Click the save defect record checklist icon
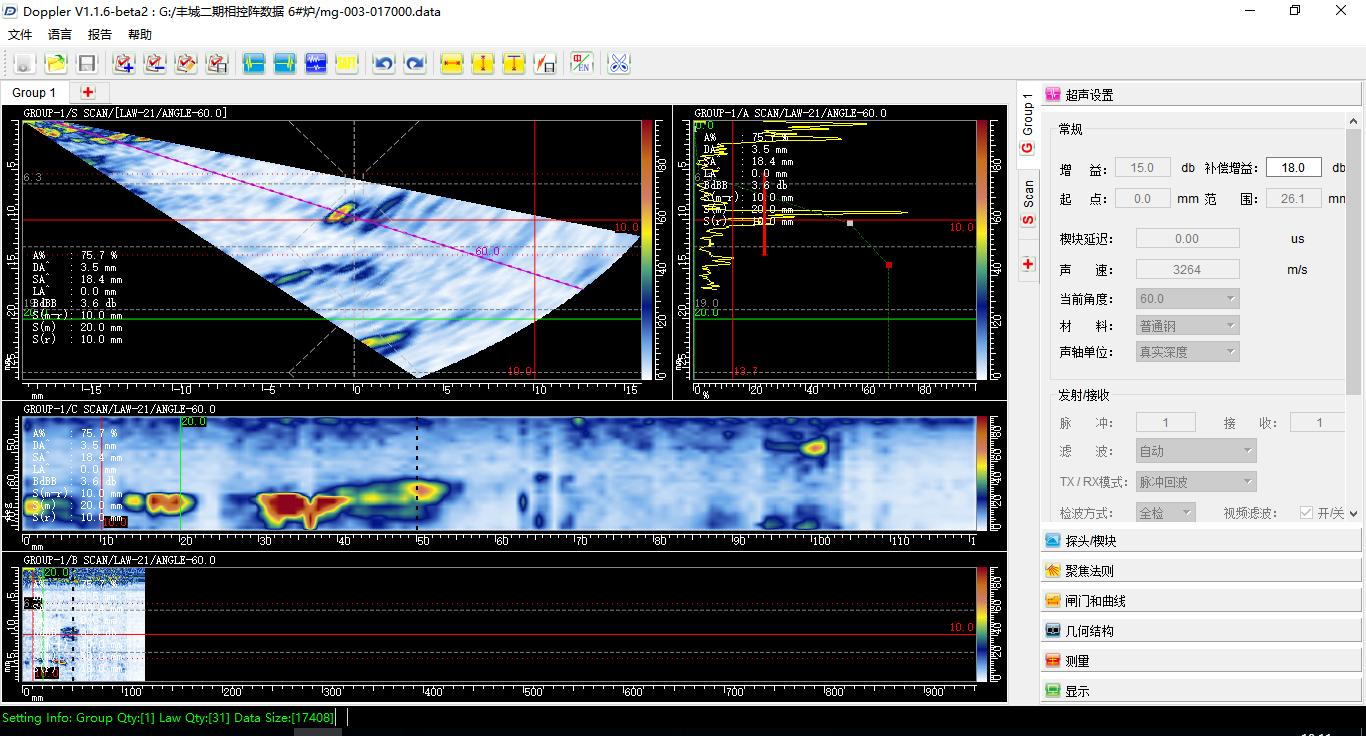The width and height of the screenshot is (1366, 736). tap(217, 64)
